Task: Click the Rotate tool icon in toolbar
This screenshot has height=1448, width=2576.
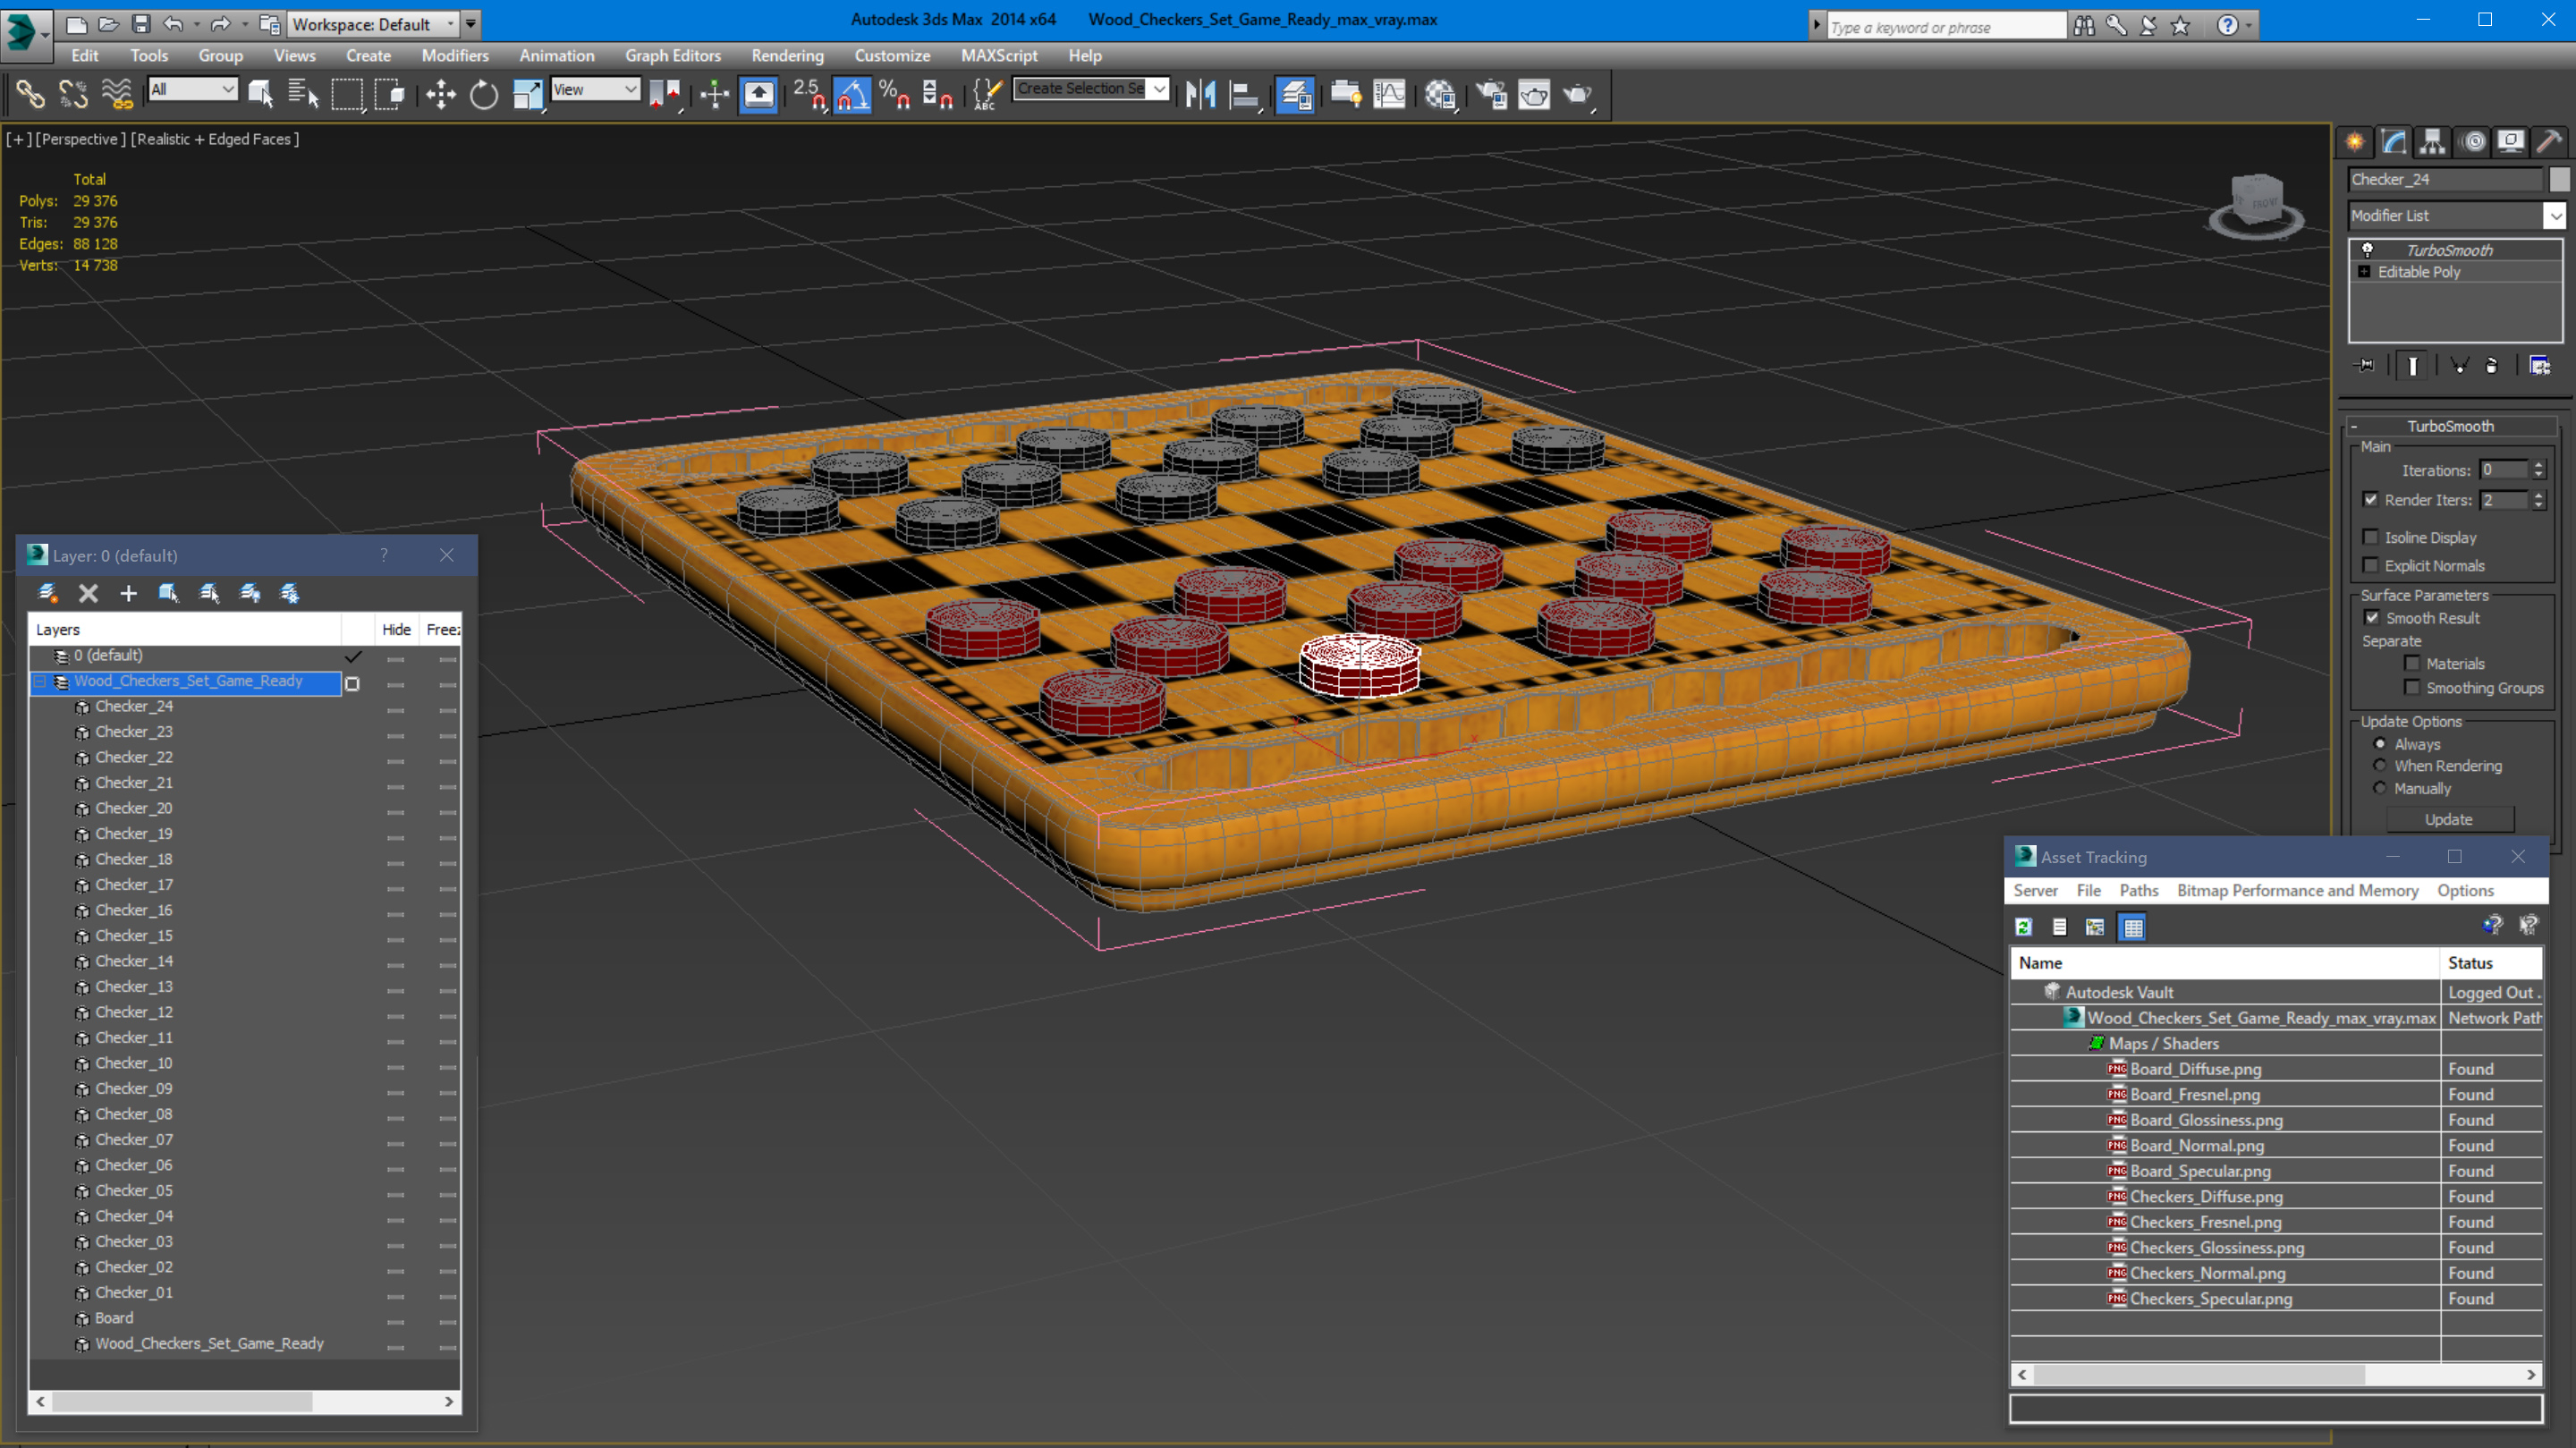Action: [x=485, y=94]
